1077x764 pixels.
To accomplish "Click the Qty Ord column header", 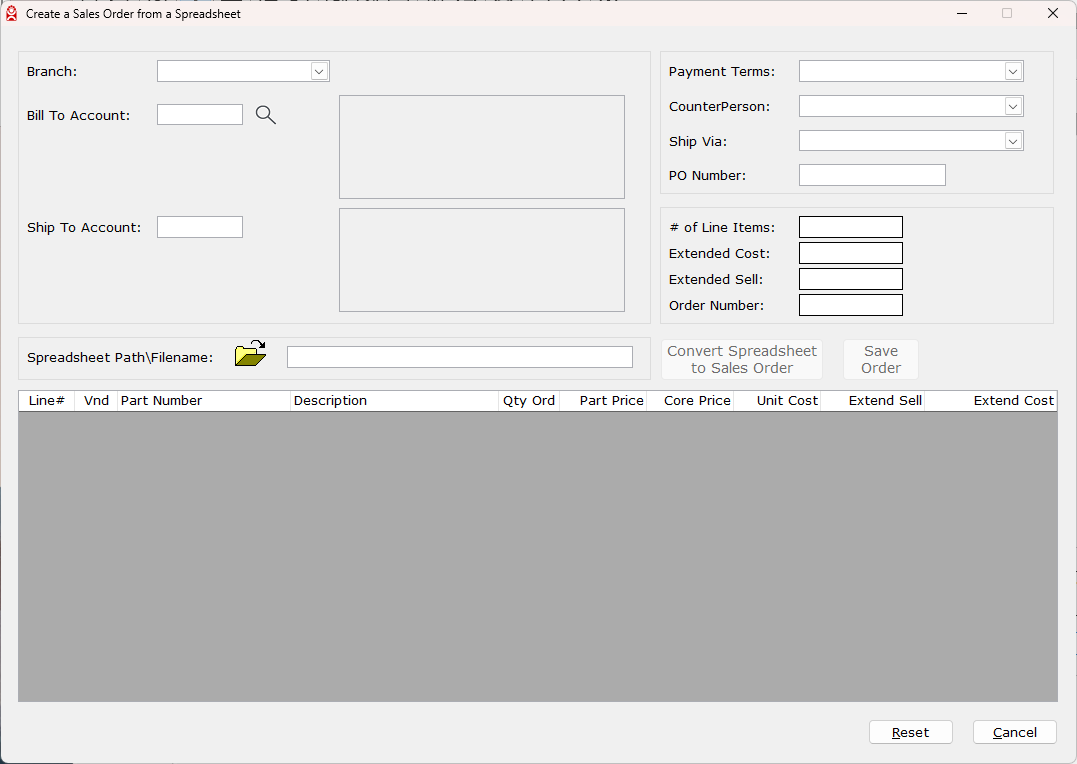I will [528, 401].
